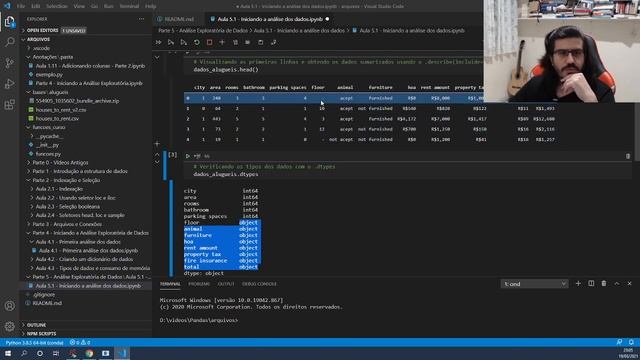Open the Windows Start menu
The width and height of the screenshot is (640, 360).
point(8,353)
